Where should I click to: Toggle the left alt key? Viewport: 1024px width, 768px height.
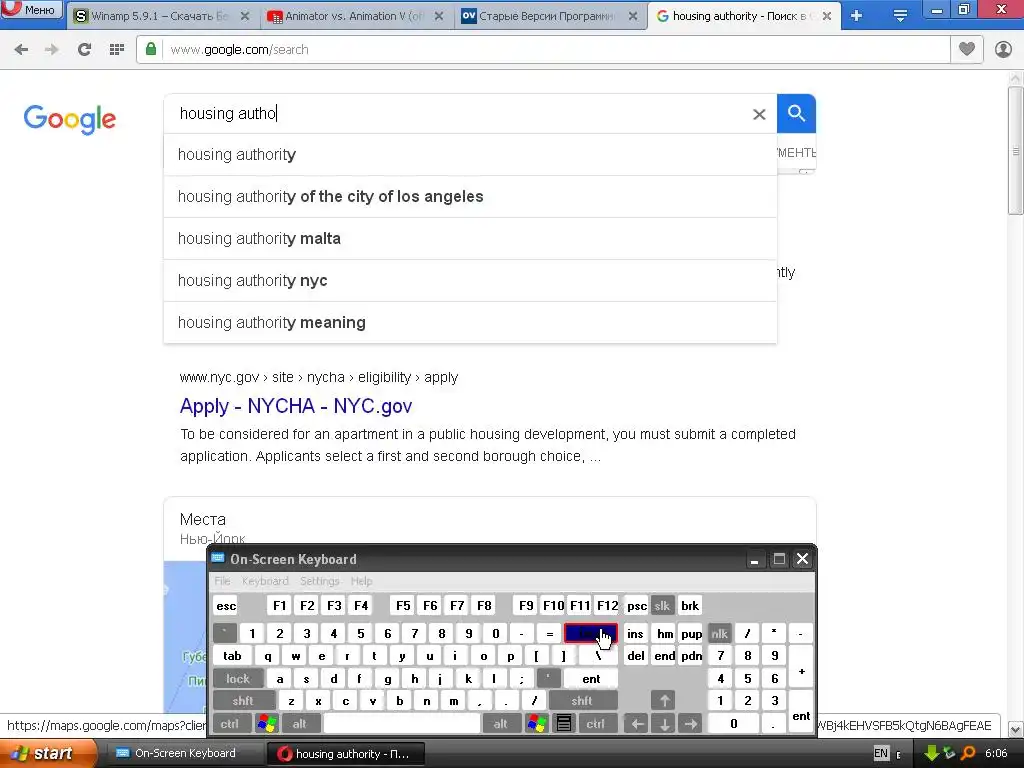tap(300, 724)
